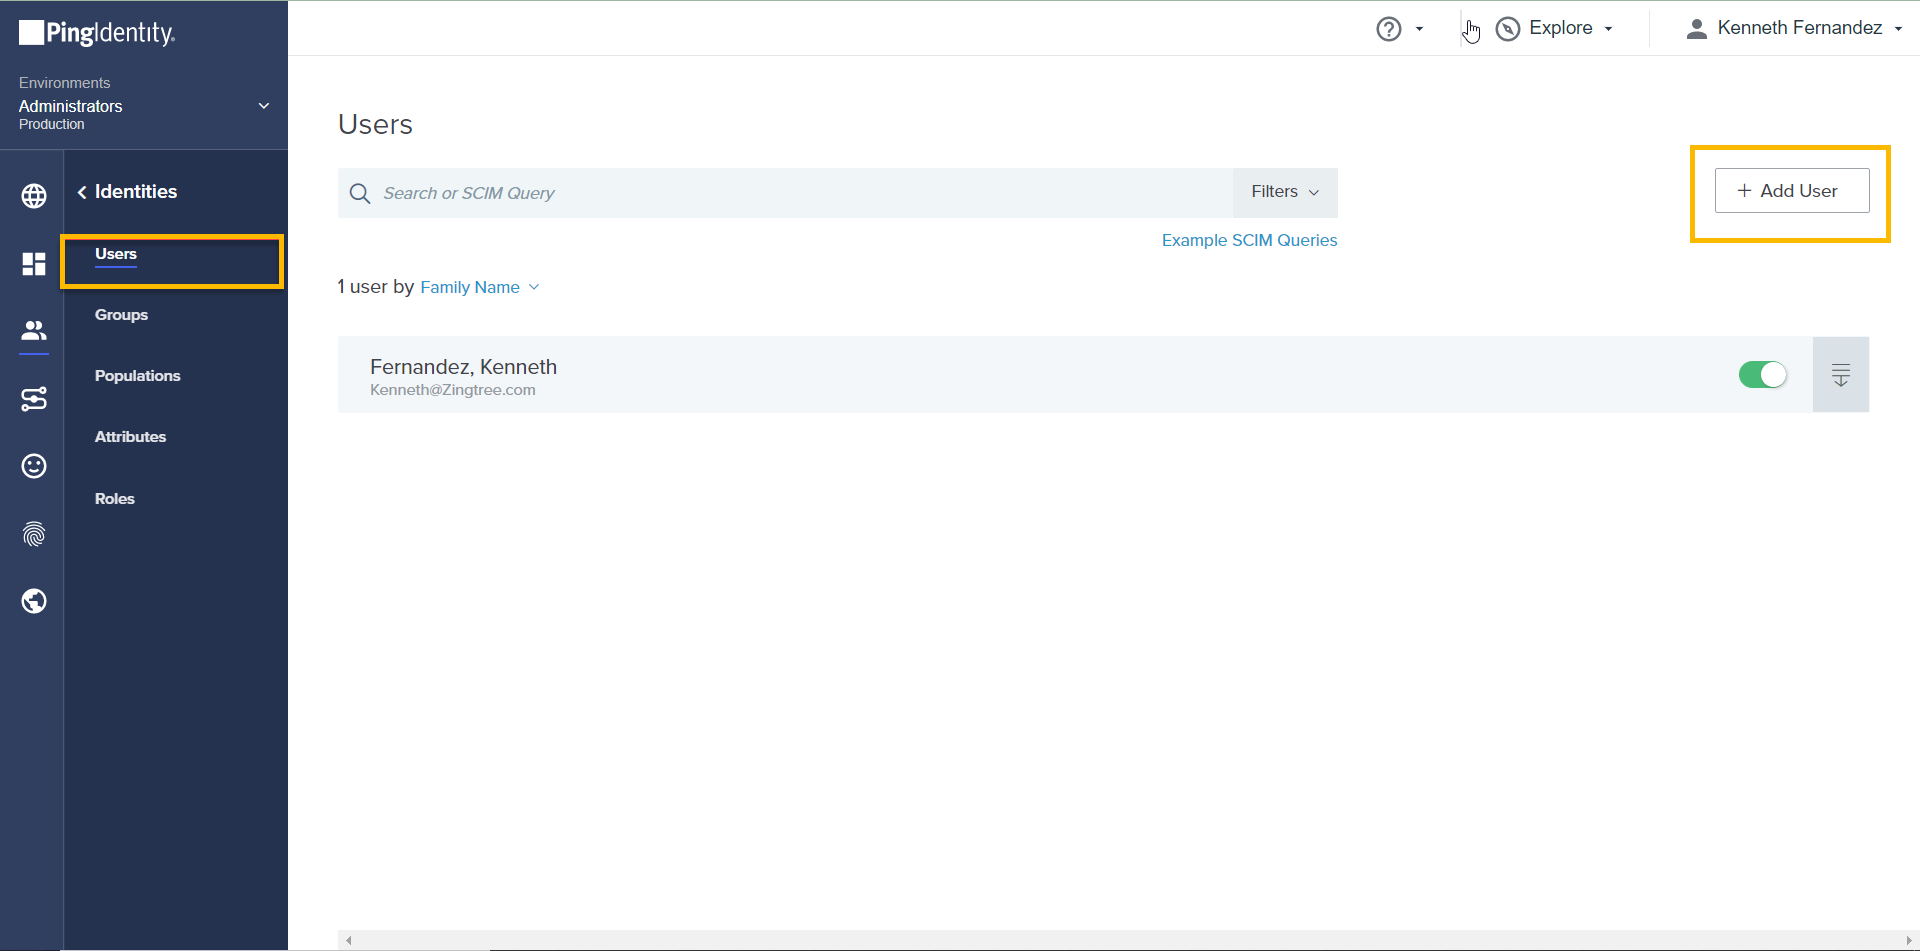Click the Kenneth@Zingtree.com email text

tap(453, 390)
